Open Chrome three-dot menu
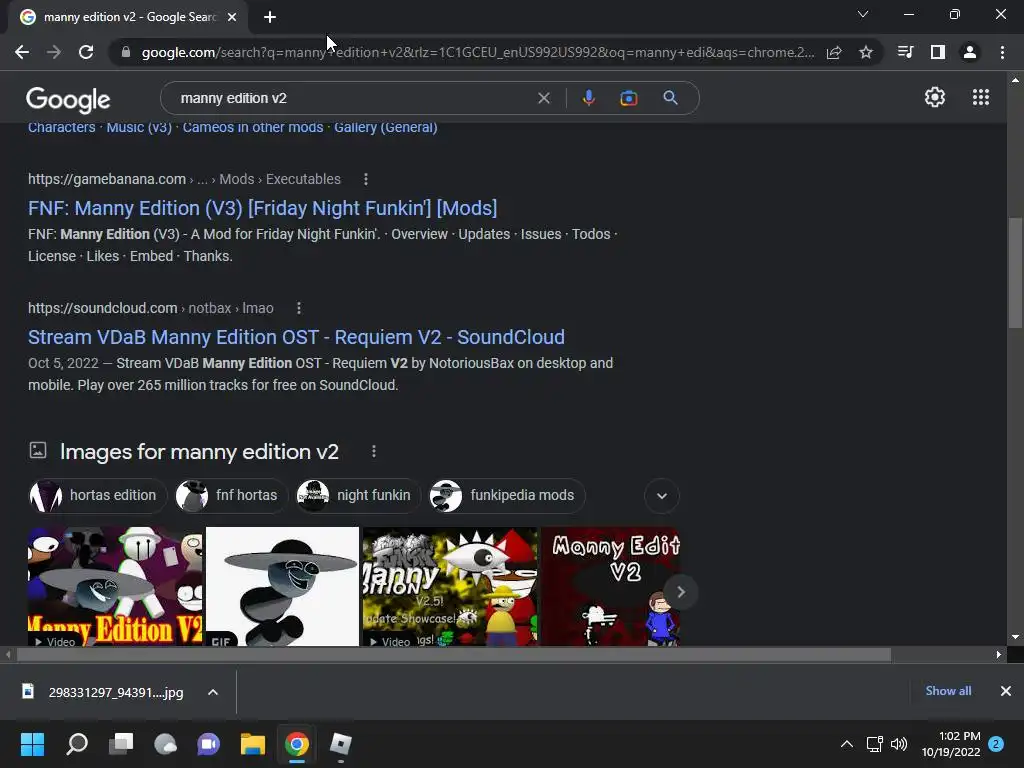The height and width of the screenshot is (768, 1024). (x=1002, y=52)
